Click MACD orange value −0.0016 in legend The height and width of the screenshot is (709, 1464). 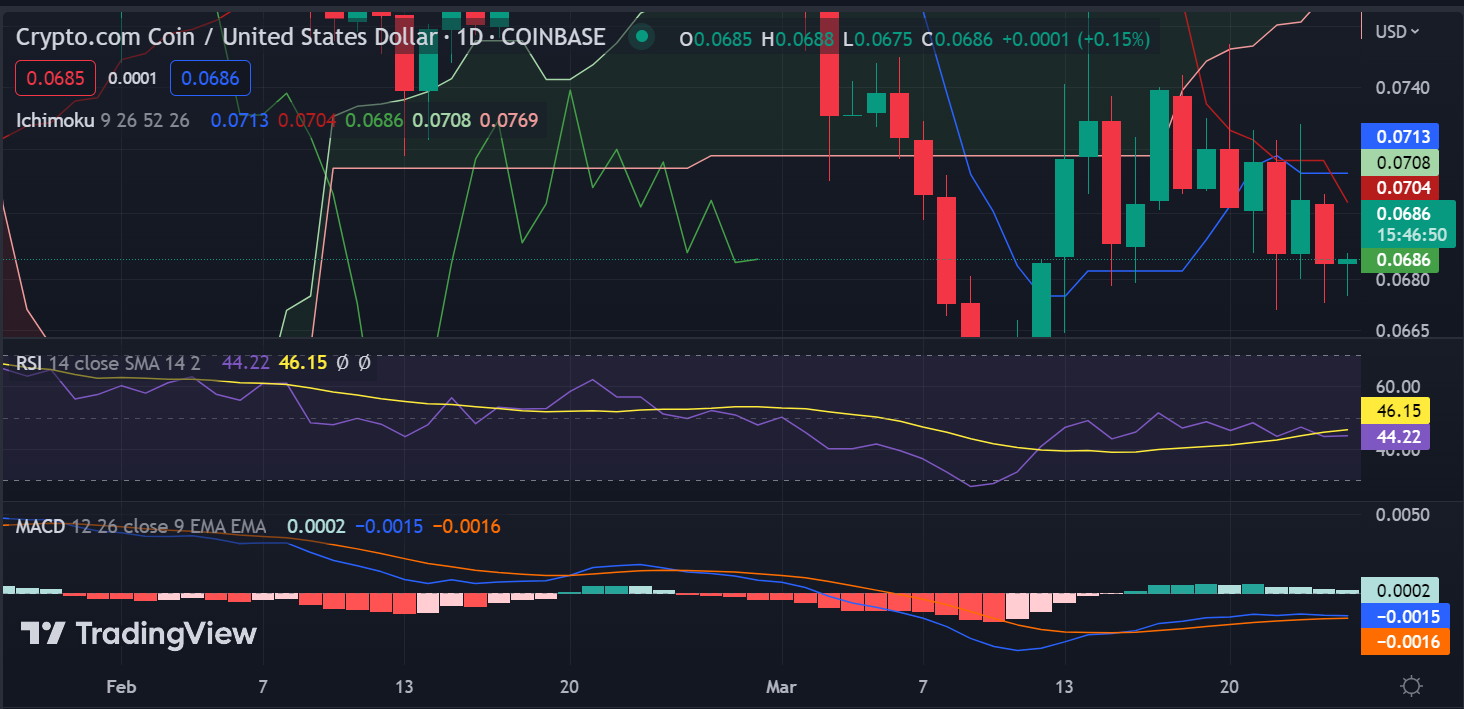pyautogui.click(x=466, y=526)
